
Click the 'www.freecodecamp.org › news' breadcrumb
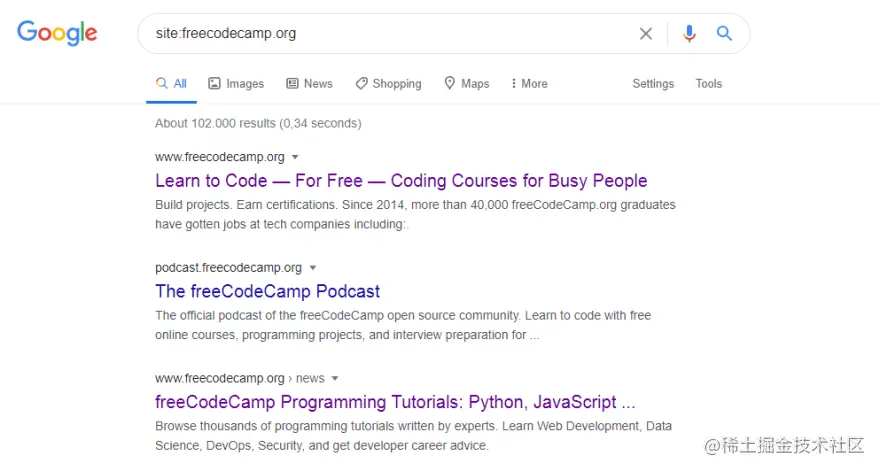pos(240,378)
